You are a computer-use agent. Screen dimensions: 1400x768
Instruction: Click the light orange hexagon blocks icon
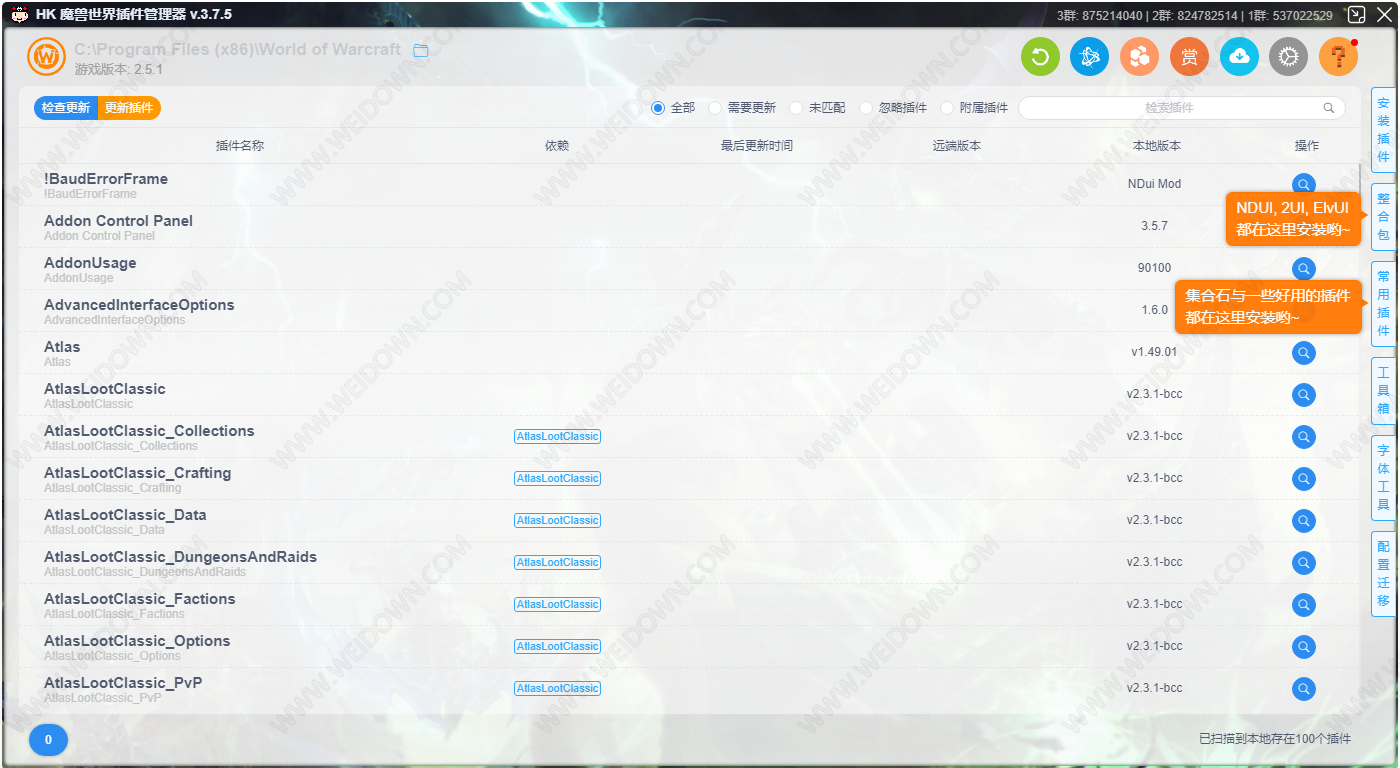[x=1139, y=57]
